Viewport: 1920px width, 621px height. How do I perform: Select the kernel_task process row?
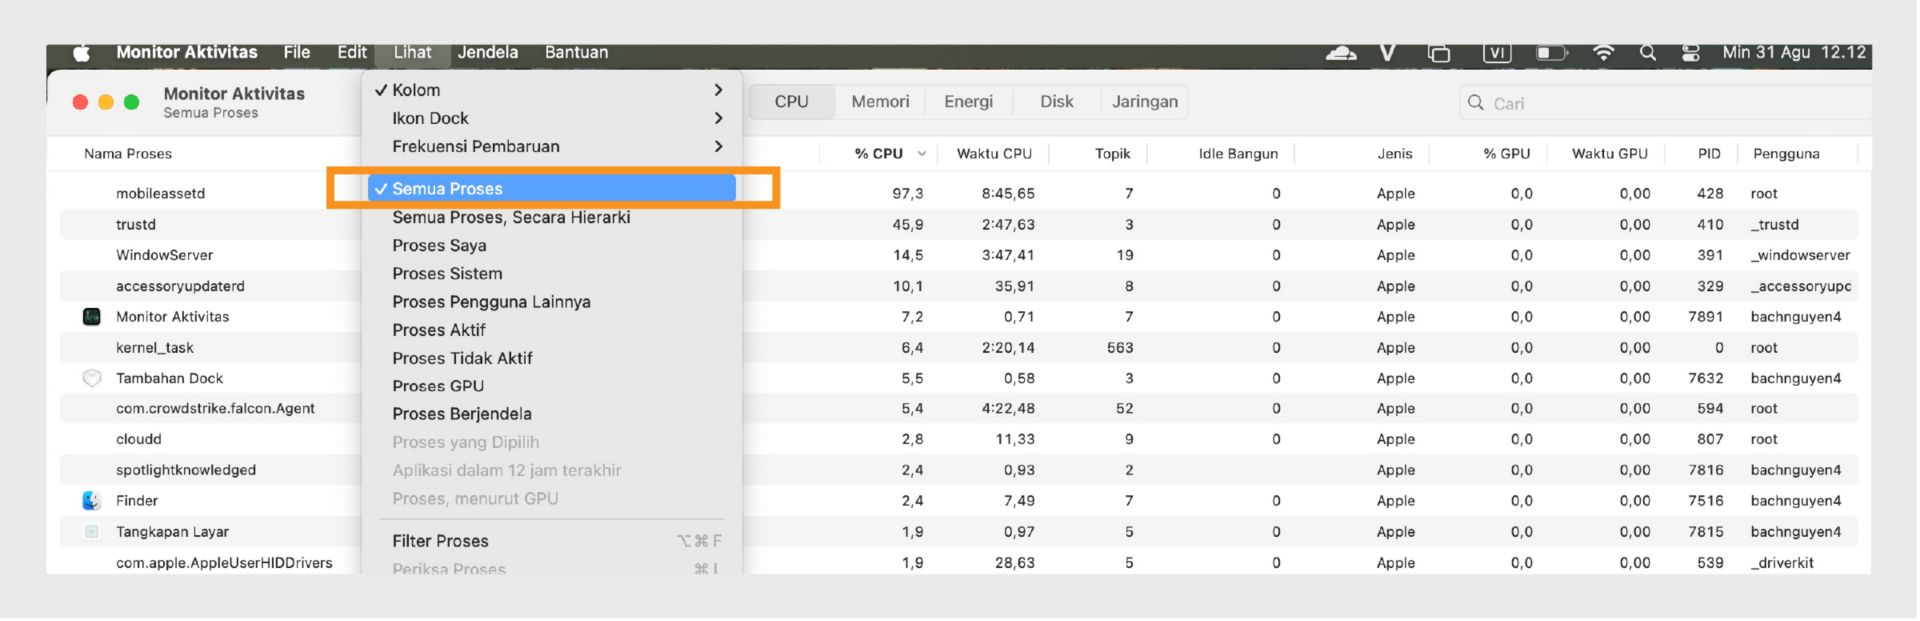pos(155,348)
